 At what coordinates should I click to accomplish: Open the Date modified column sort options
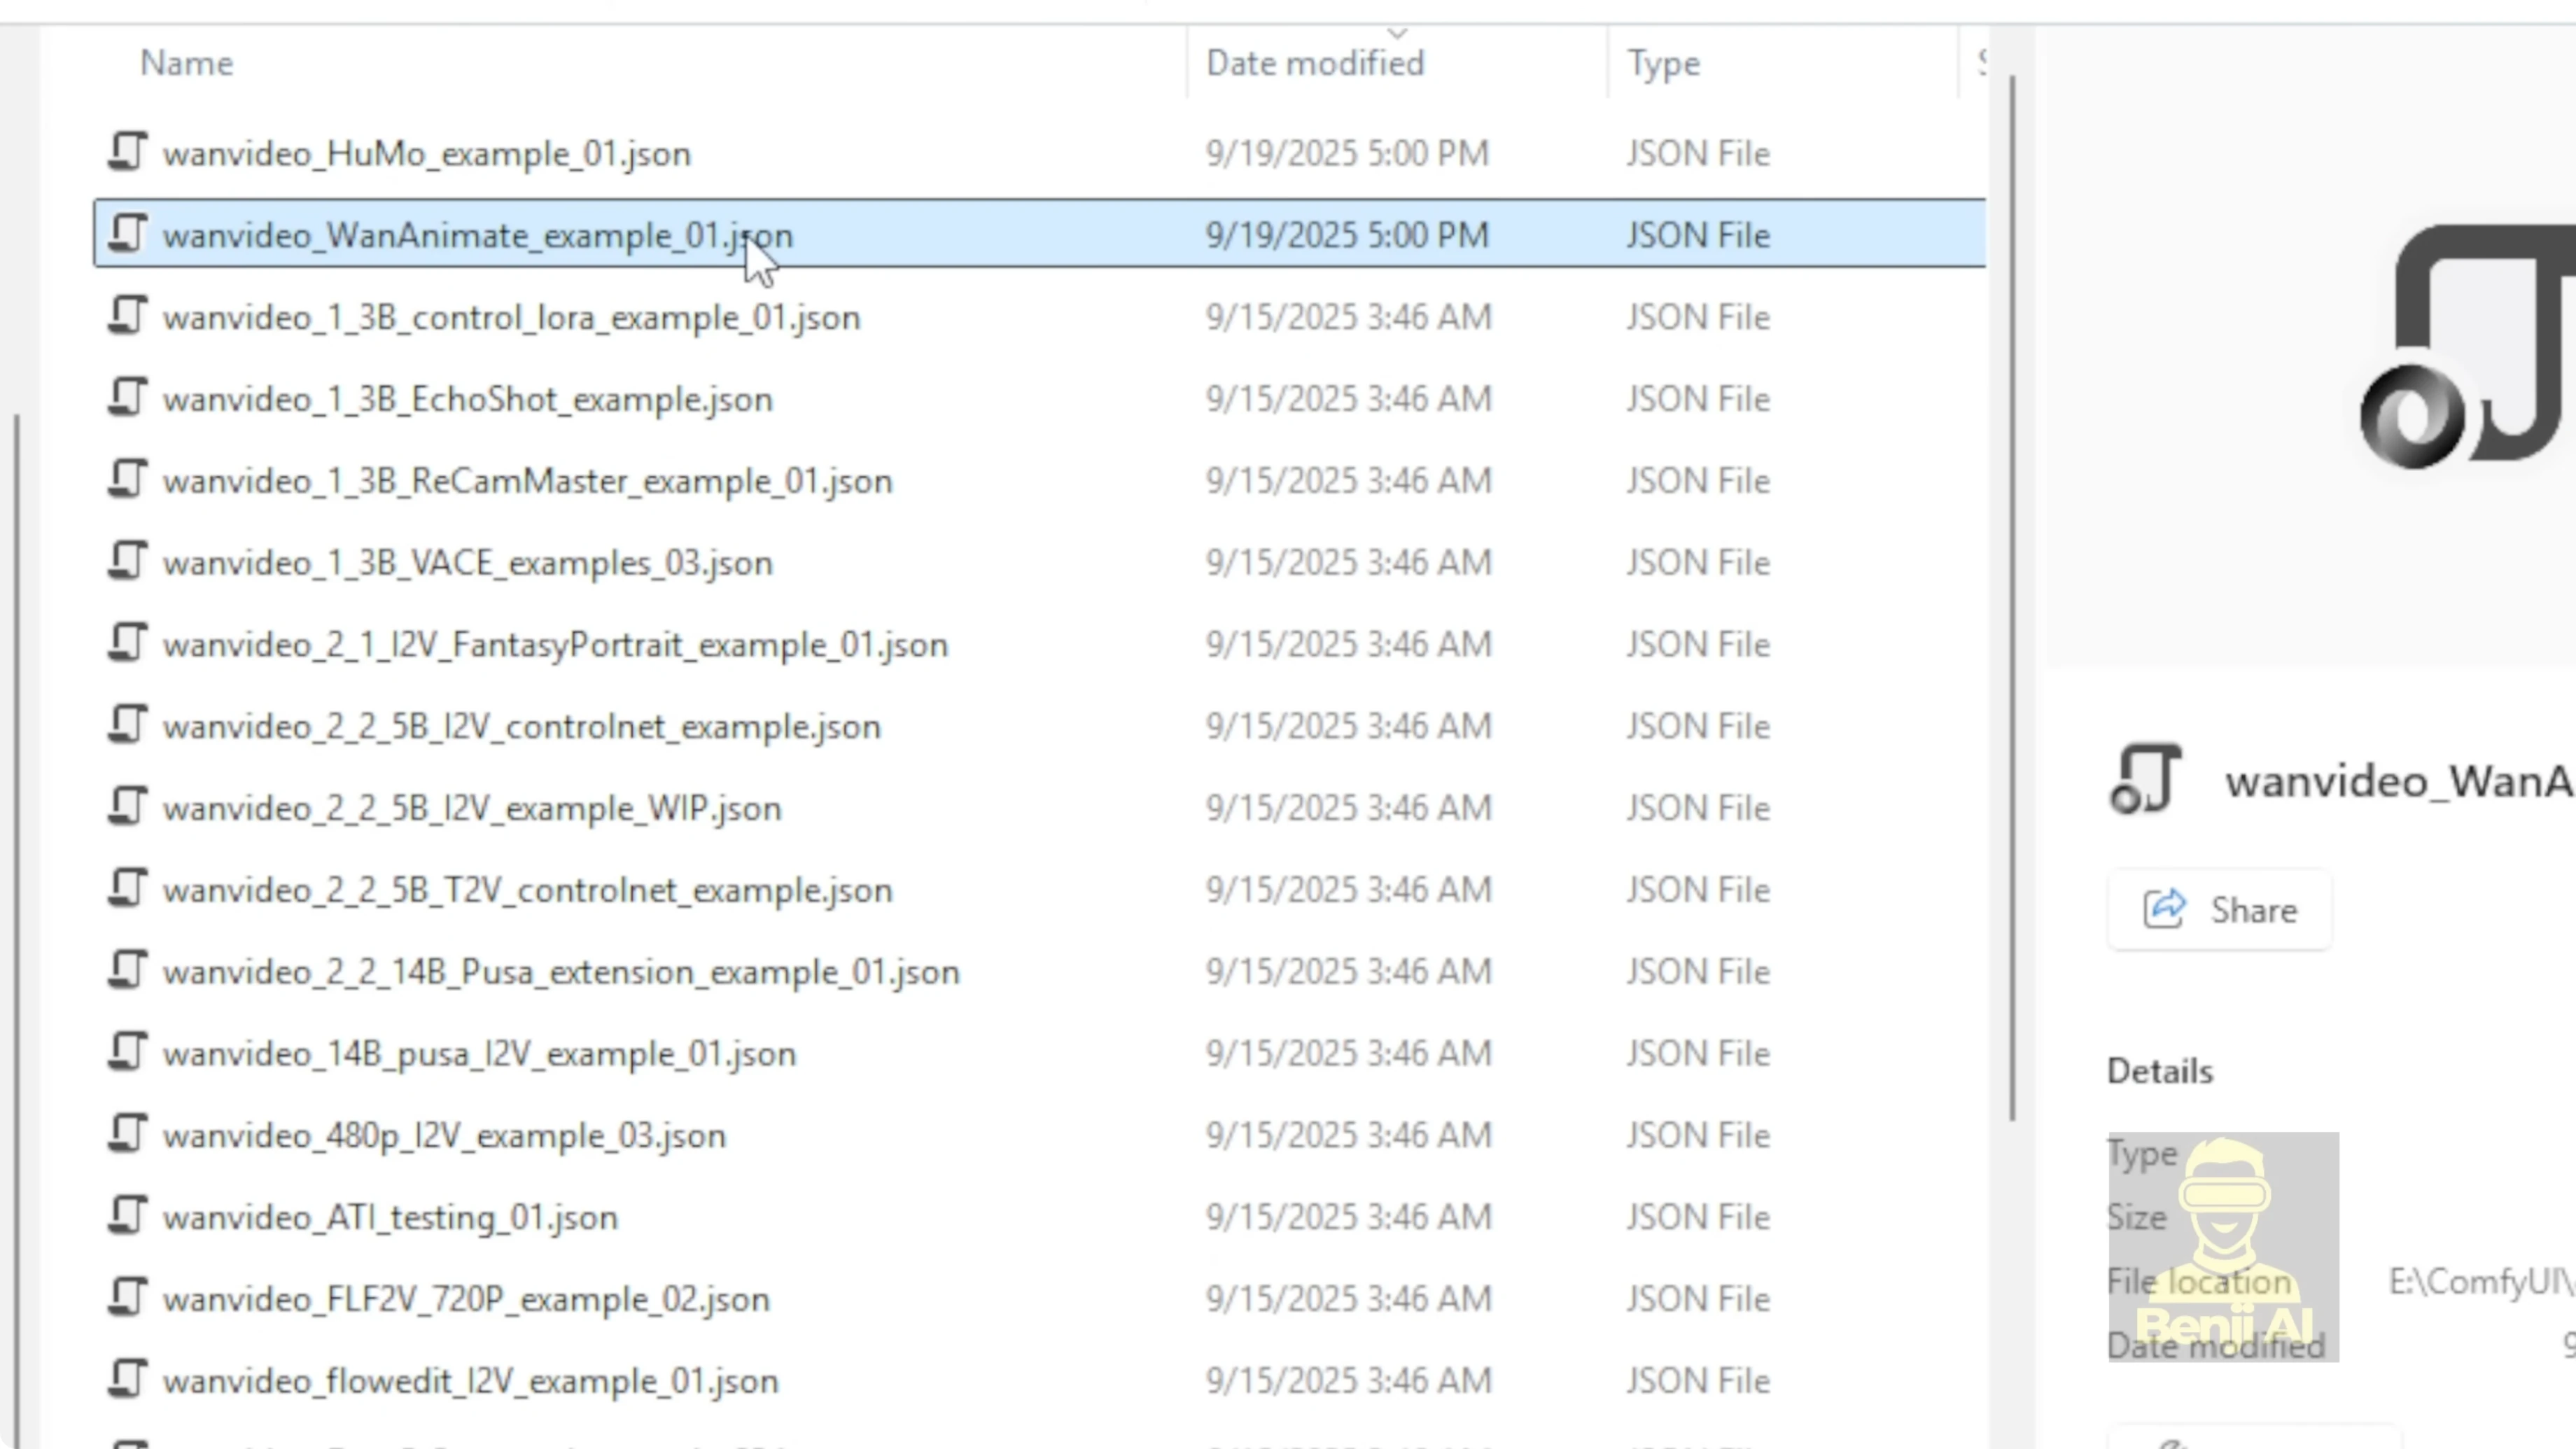point(1315,62)
